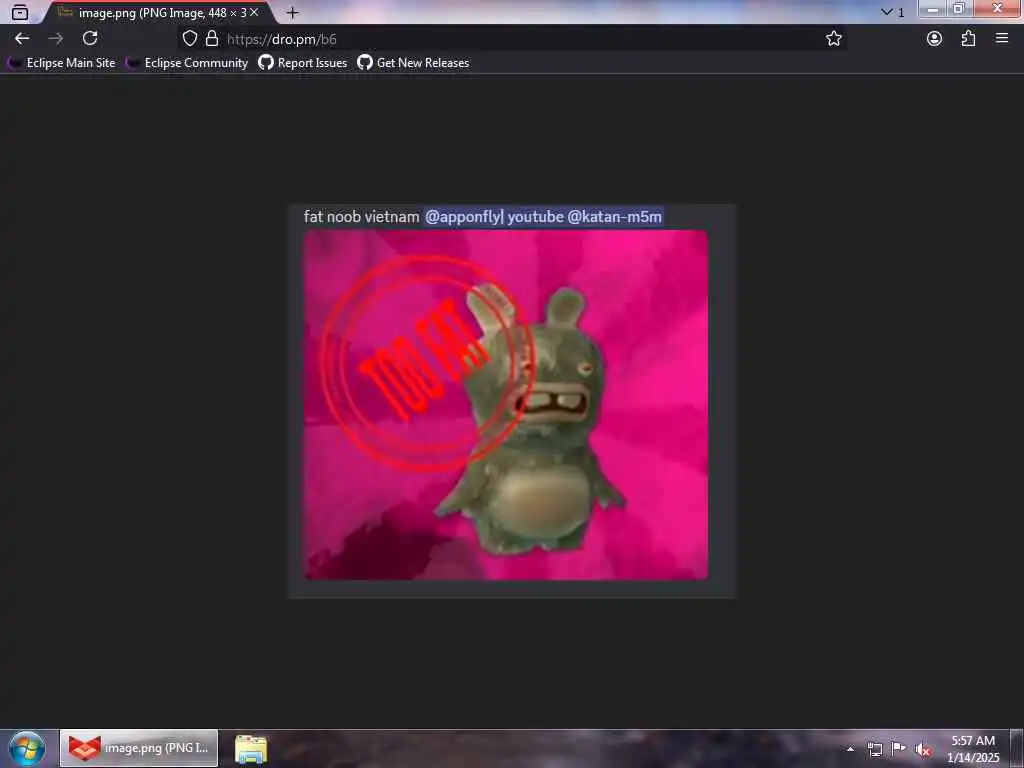This screenshot has width=1024, height=768.
Task: Open File Explorer from the taskbar
Action: (251, 749)
